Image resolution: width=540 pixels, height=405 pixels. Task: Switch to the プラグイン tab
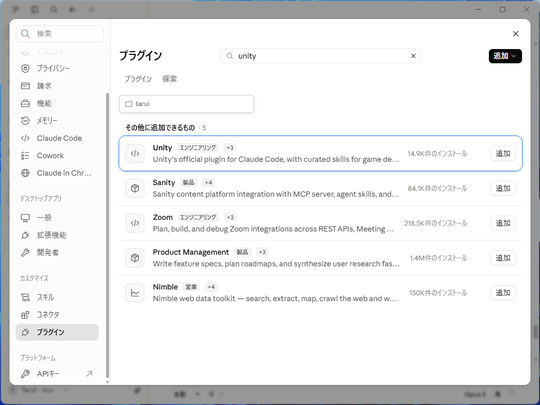coord(138,79)
